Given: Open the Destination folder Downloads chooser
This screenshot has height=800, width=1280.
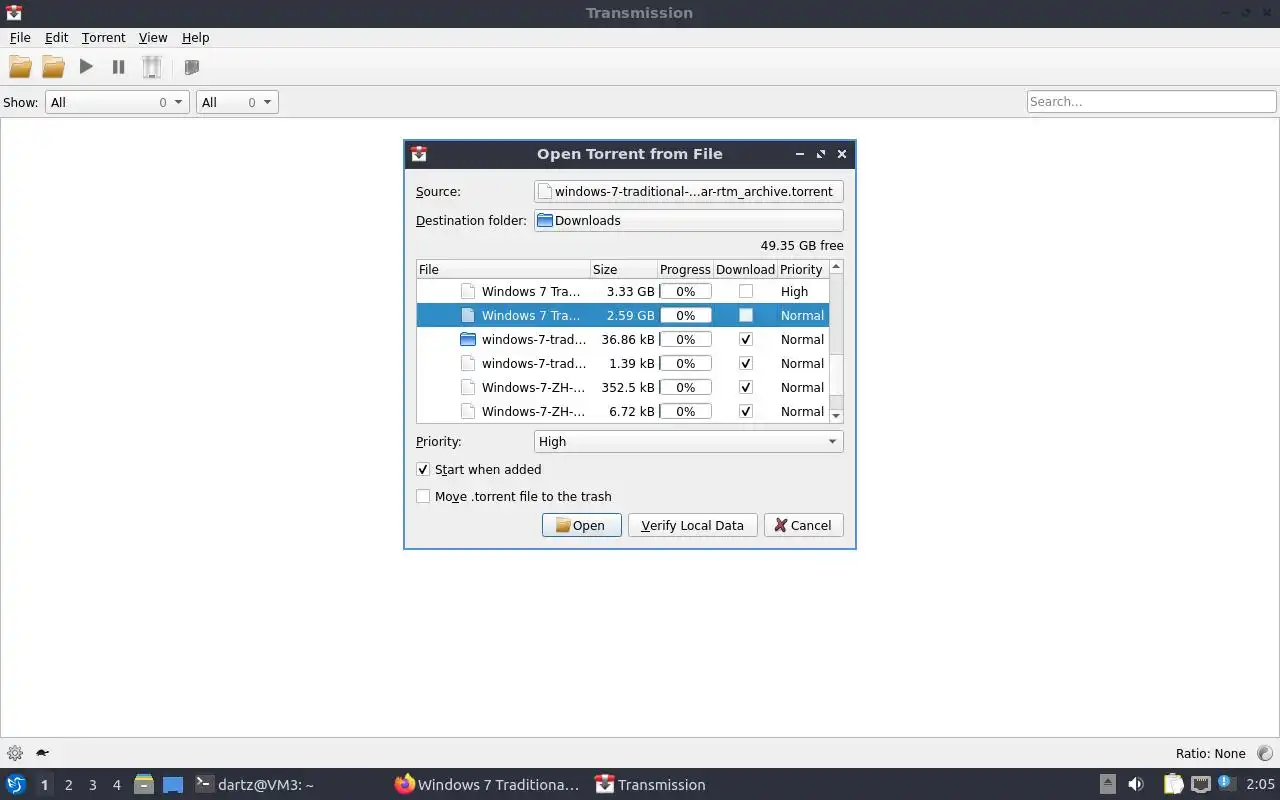Looking at the screenshot, I should pos(689,220).
